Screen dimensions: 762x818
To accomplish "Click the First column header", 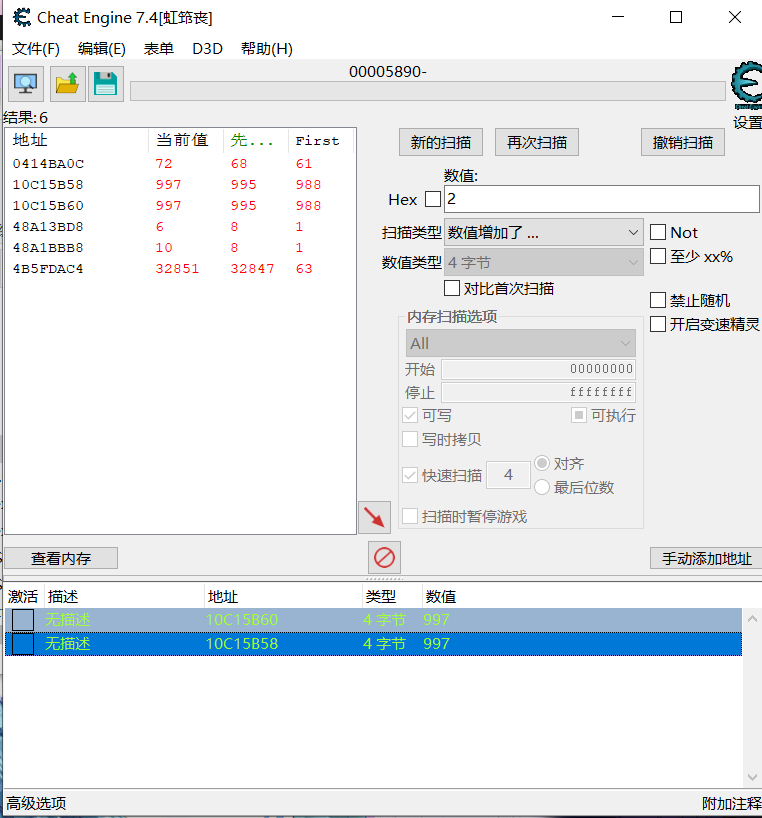I will 321,140.
